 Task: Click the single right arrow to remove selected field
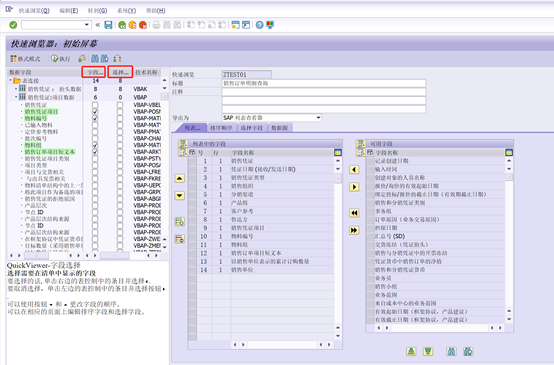tap(354, 187)
